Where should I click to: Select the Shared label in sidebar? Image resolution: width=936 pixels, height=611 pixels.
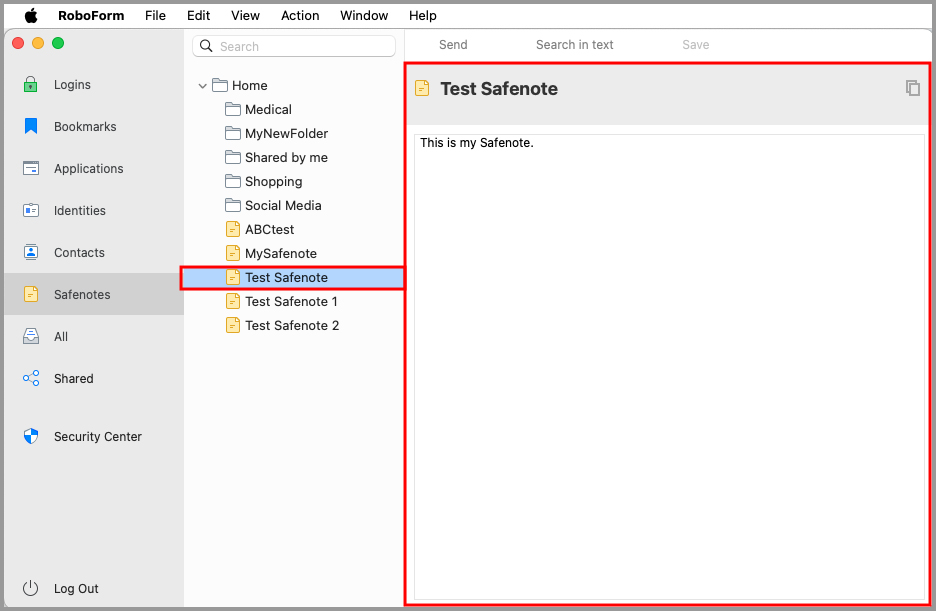click(73, 378)
